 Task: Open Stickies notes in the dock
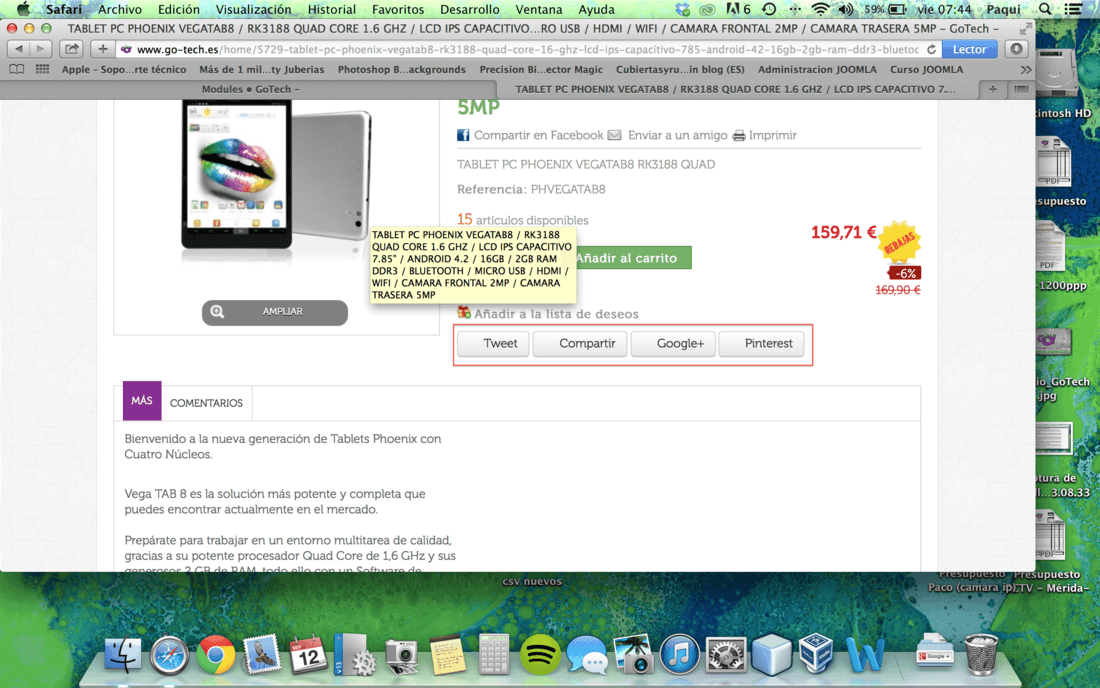coord(448,656)
